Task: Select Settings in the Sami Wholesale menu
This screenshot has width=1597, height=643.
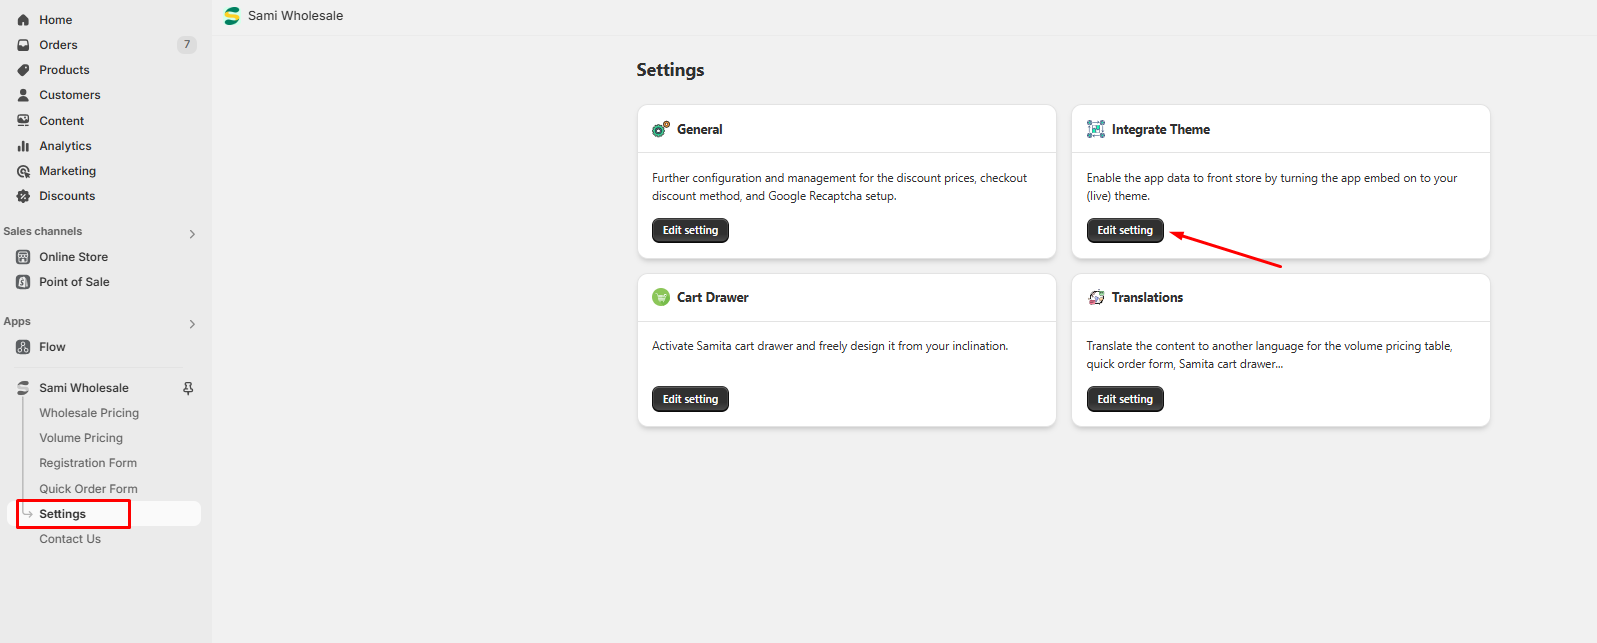Action: click(63, 514)
